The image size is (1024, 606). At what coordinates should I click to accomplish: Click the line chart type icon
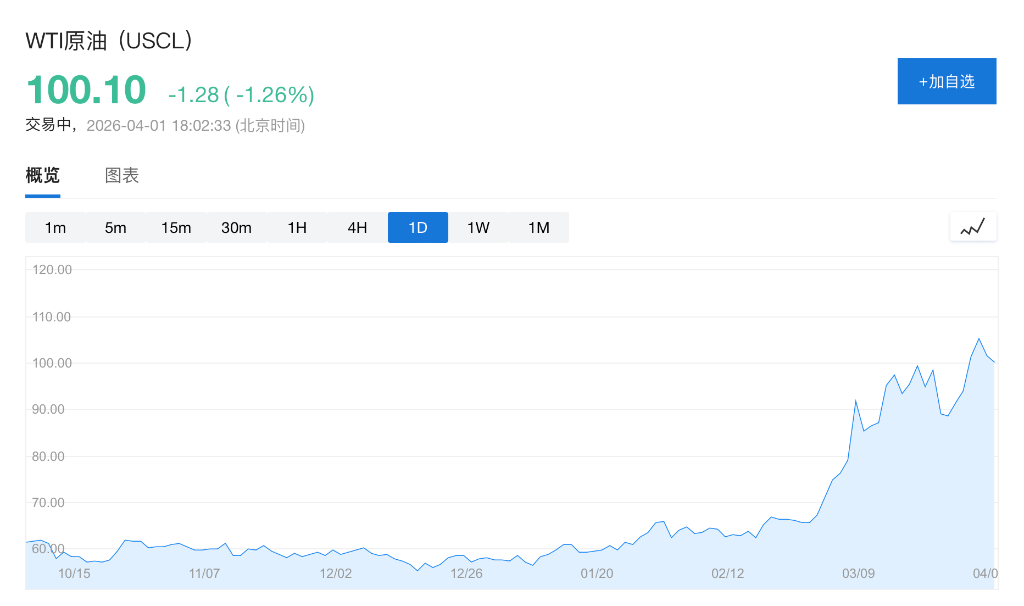973,227
